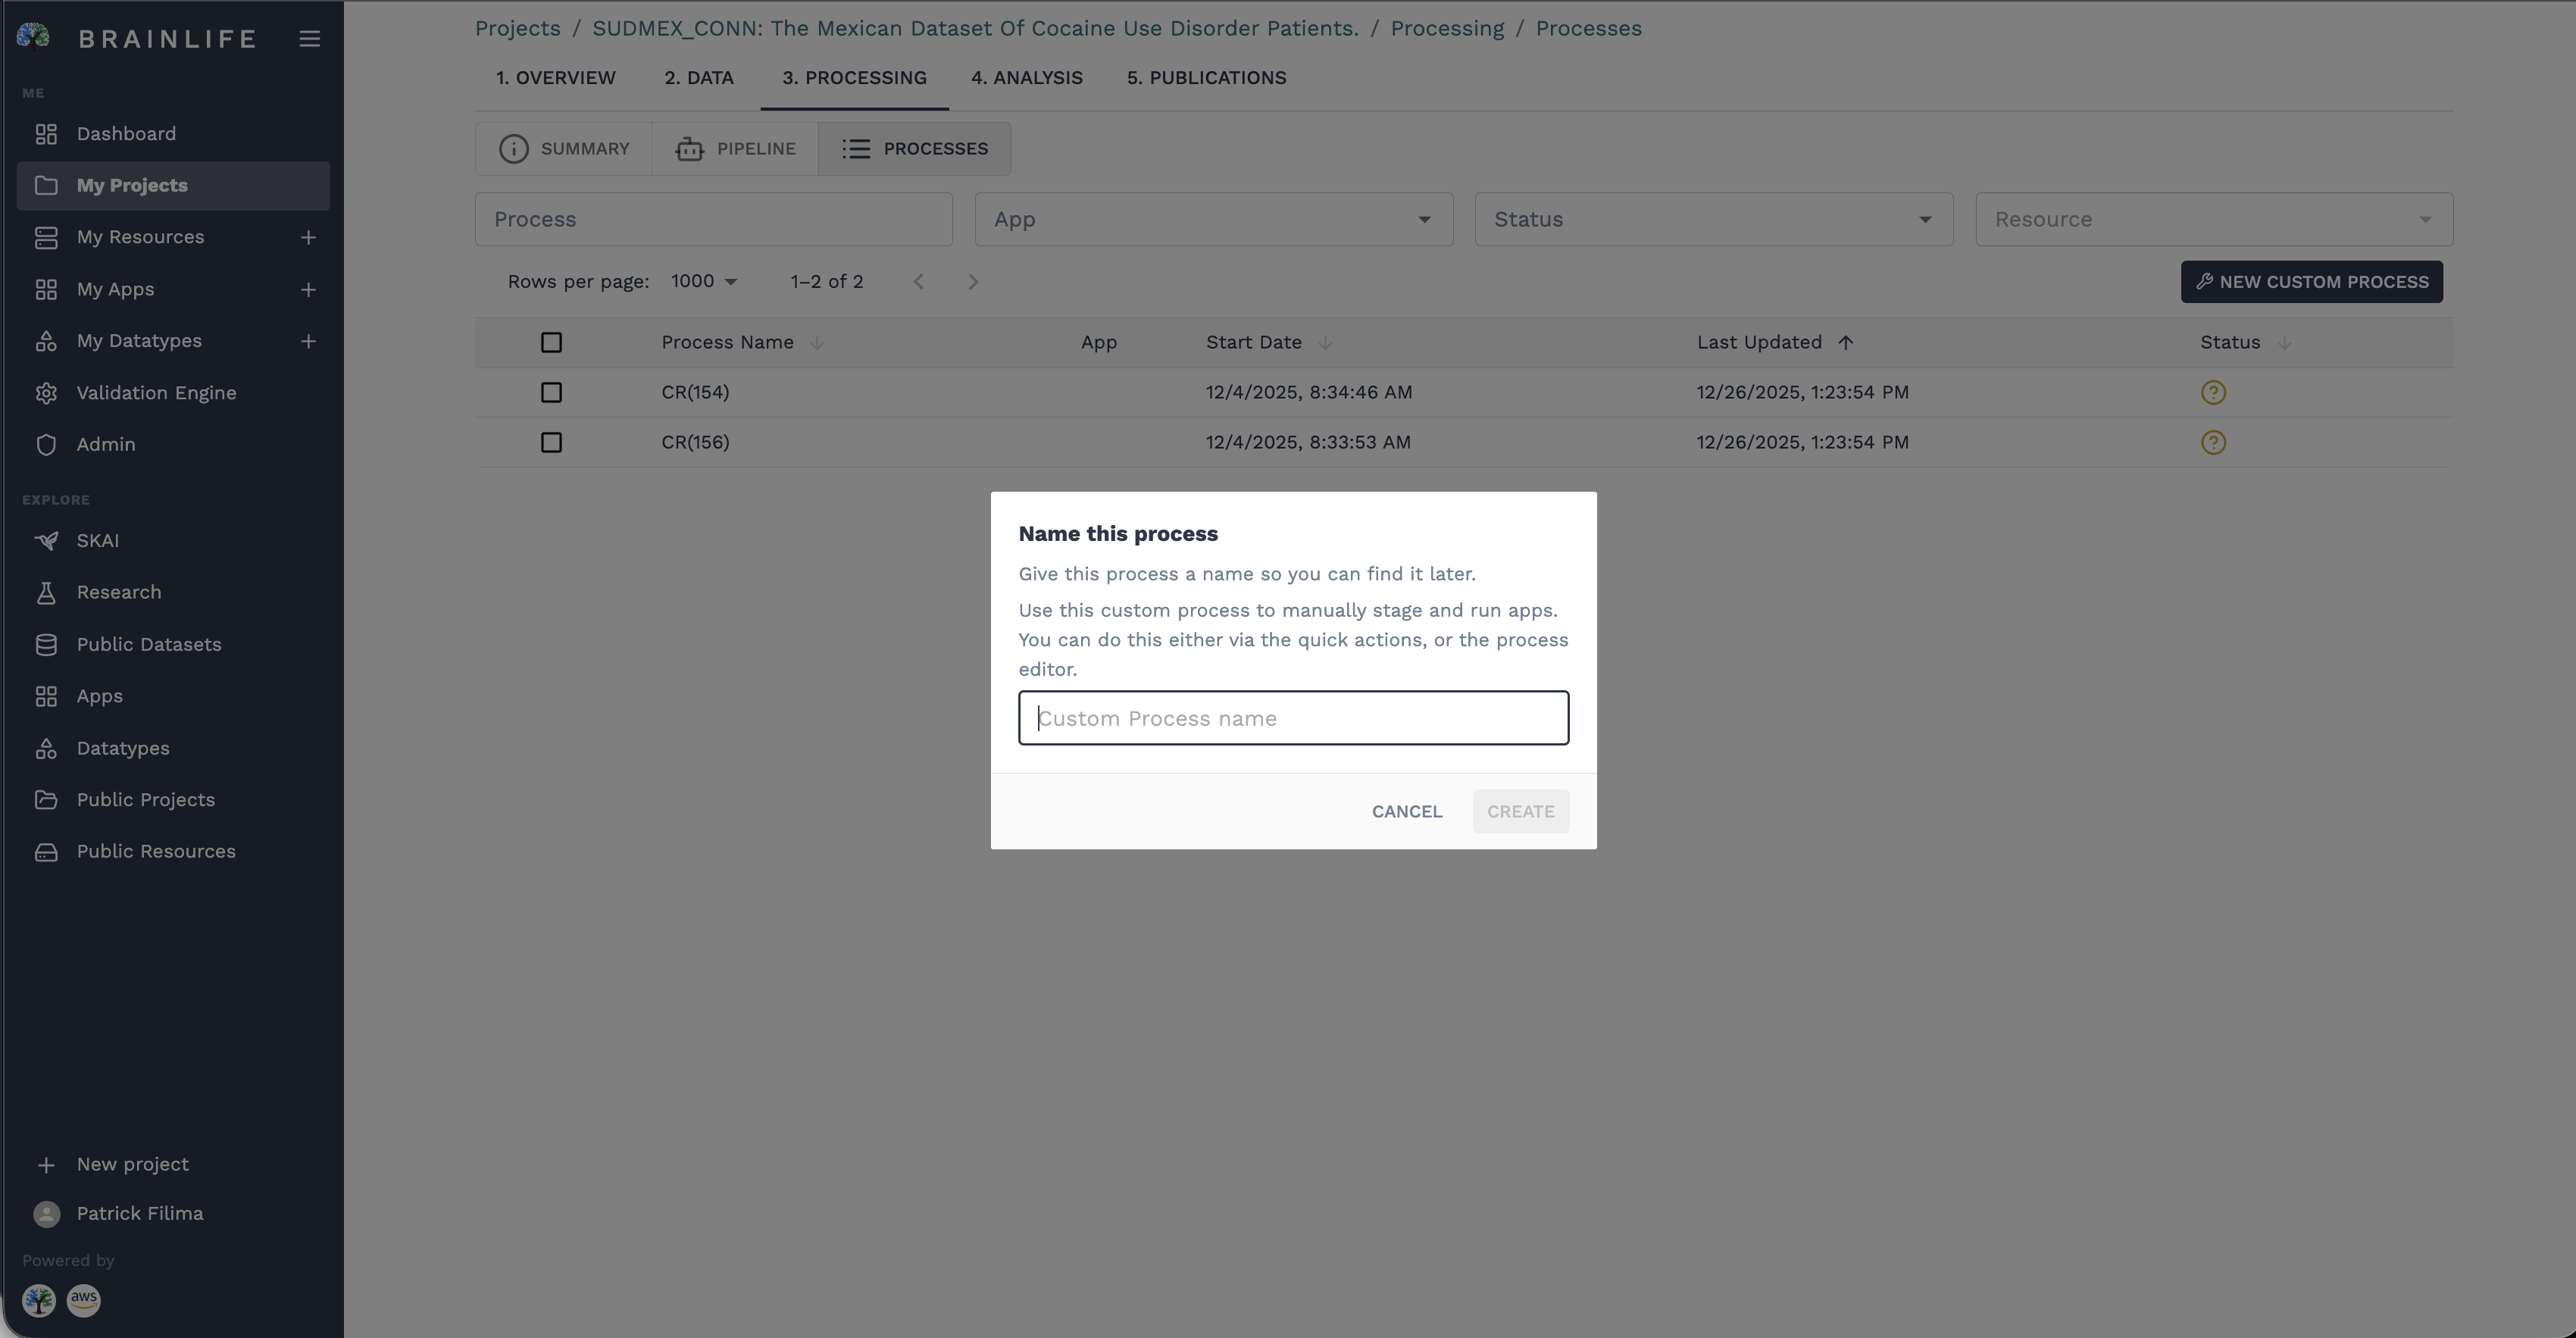2576x1338 pixels.
Task: Open the Status filter dropdown
Action: tap(1714, 220)
